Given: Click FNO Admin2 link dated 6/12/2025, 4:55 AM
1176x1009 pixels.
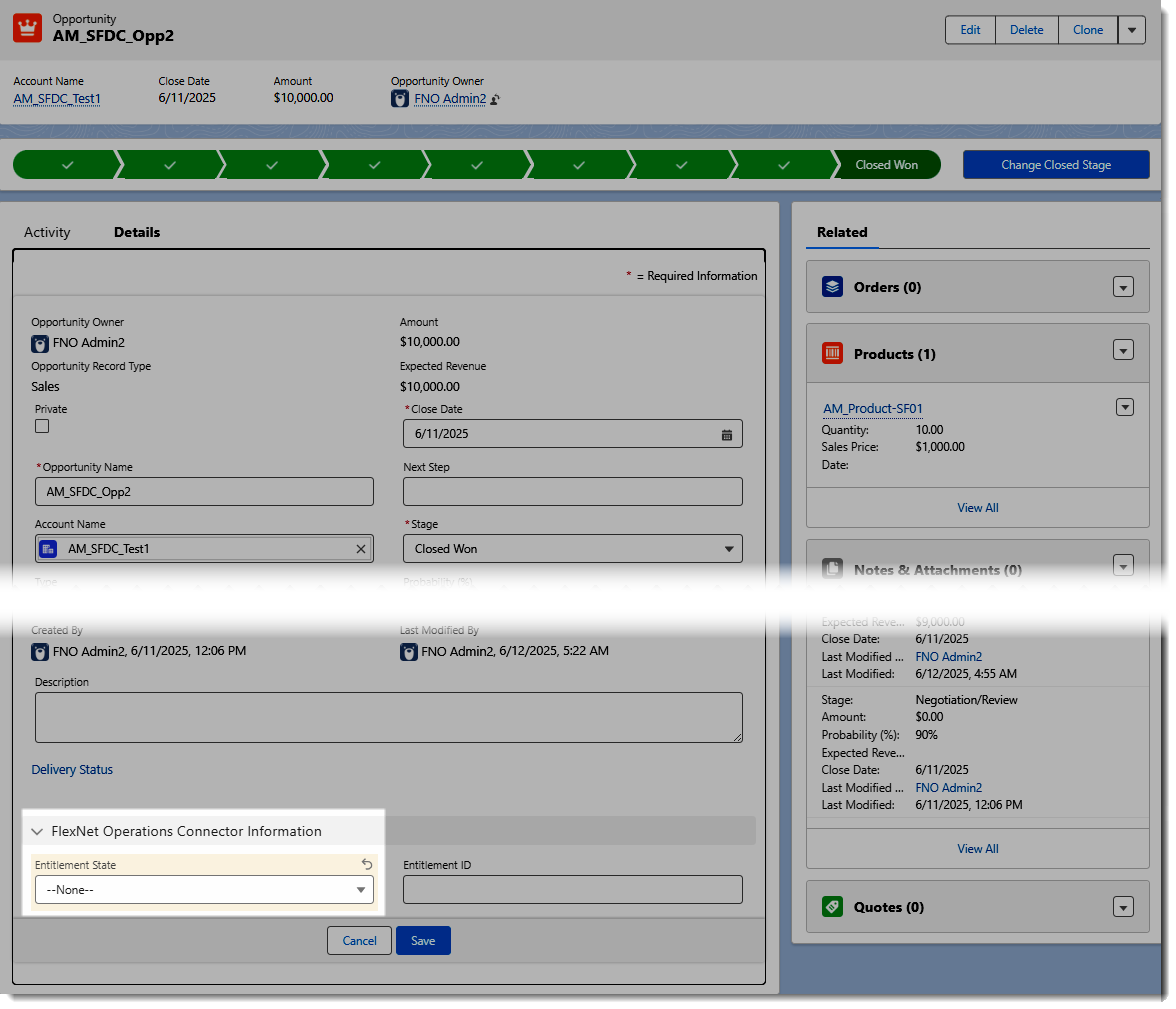Looking at the screenshot, I should pyautogui.click(x=949, y=657).
